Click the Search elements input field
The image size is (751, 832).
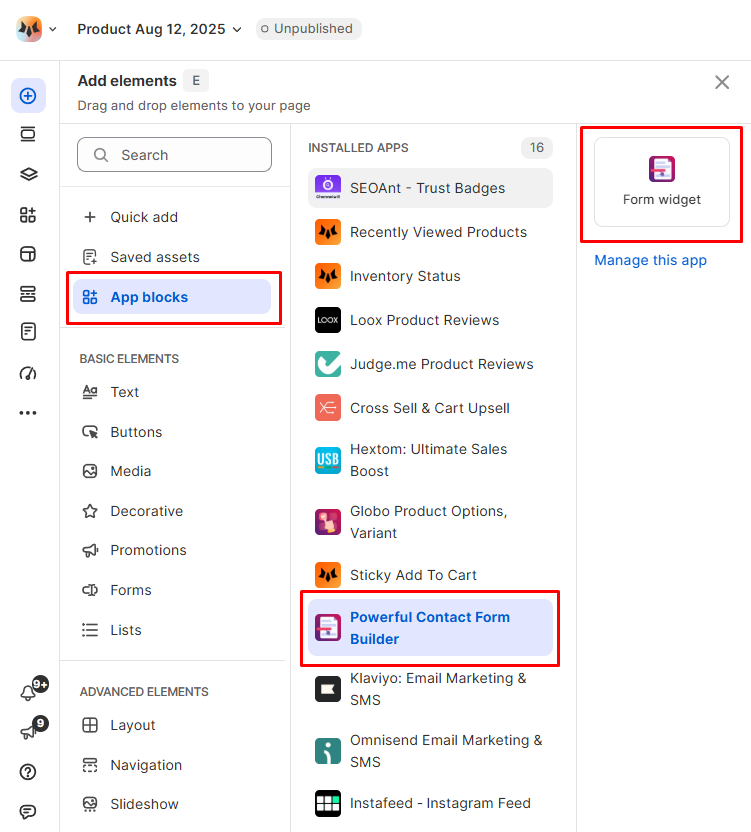coord(175,155)
